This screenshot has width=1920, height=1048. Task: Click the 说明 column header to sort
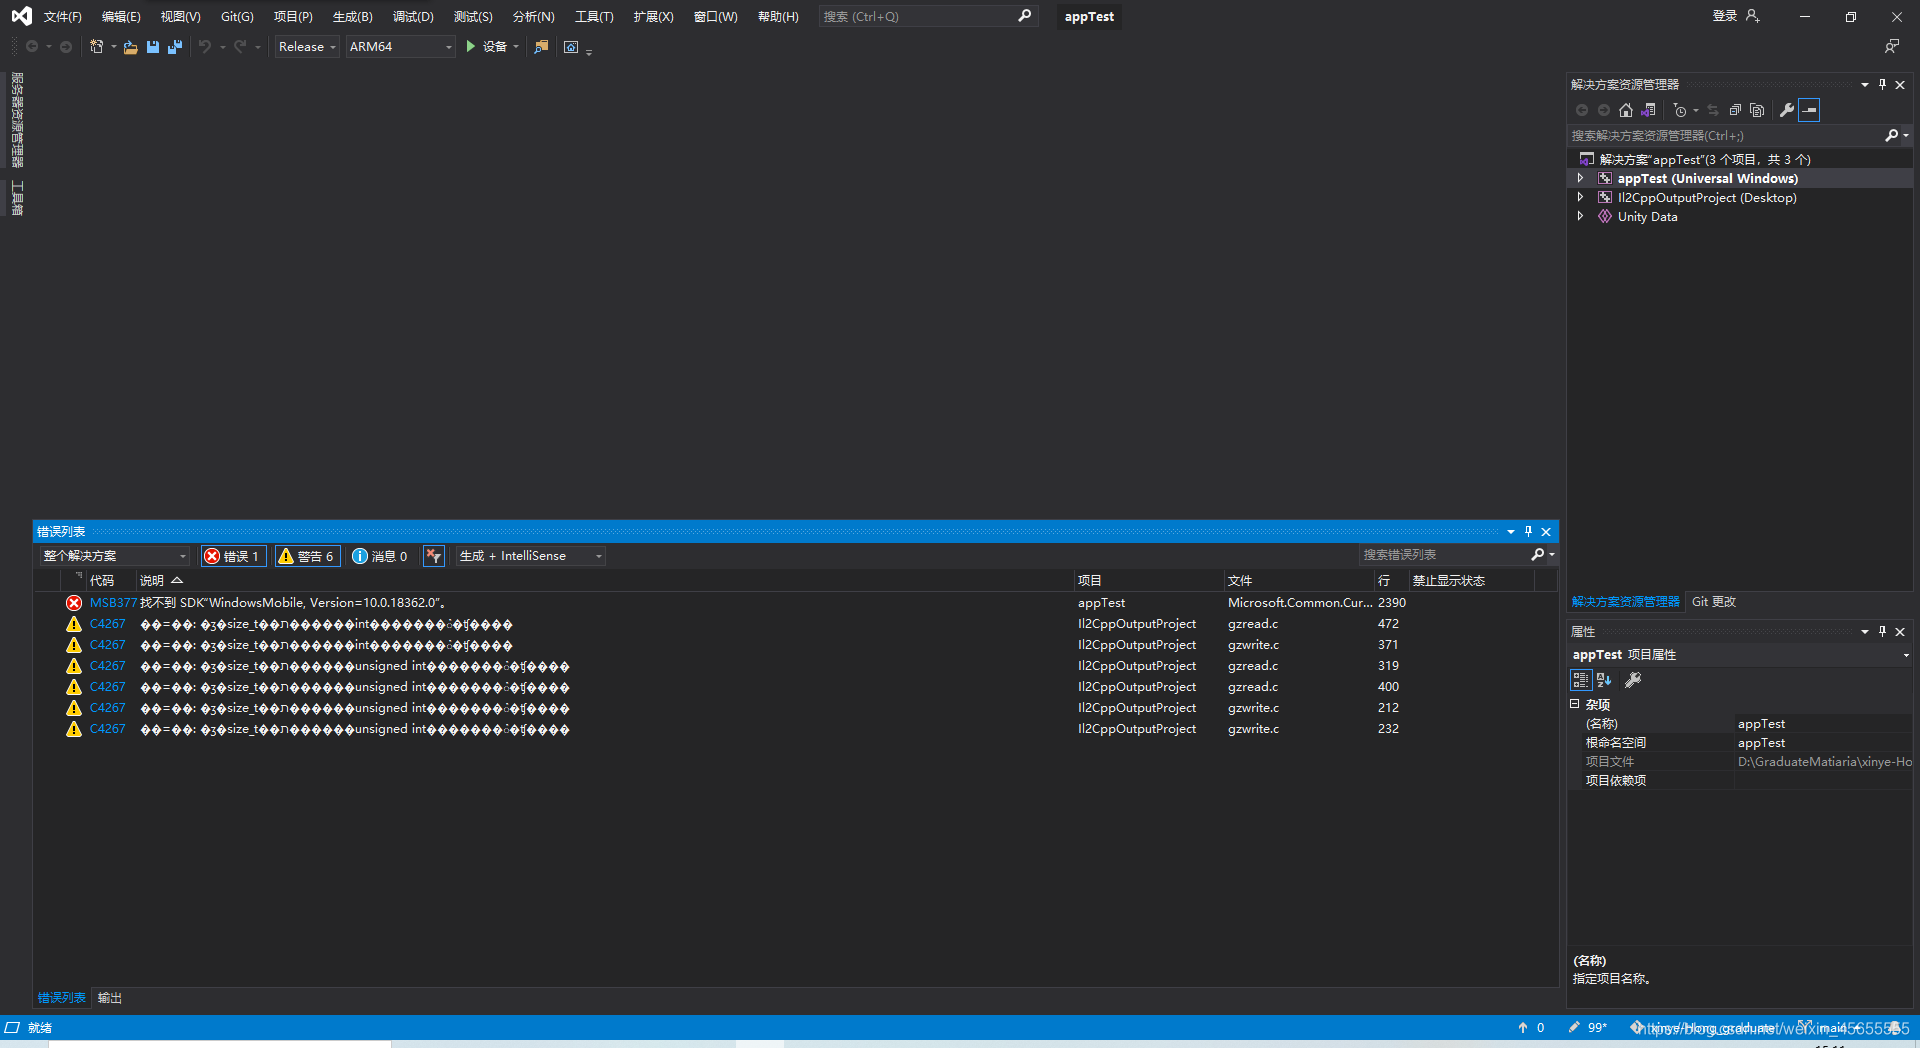pyautogui.click(x=605, y=580)
